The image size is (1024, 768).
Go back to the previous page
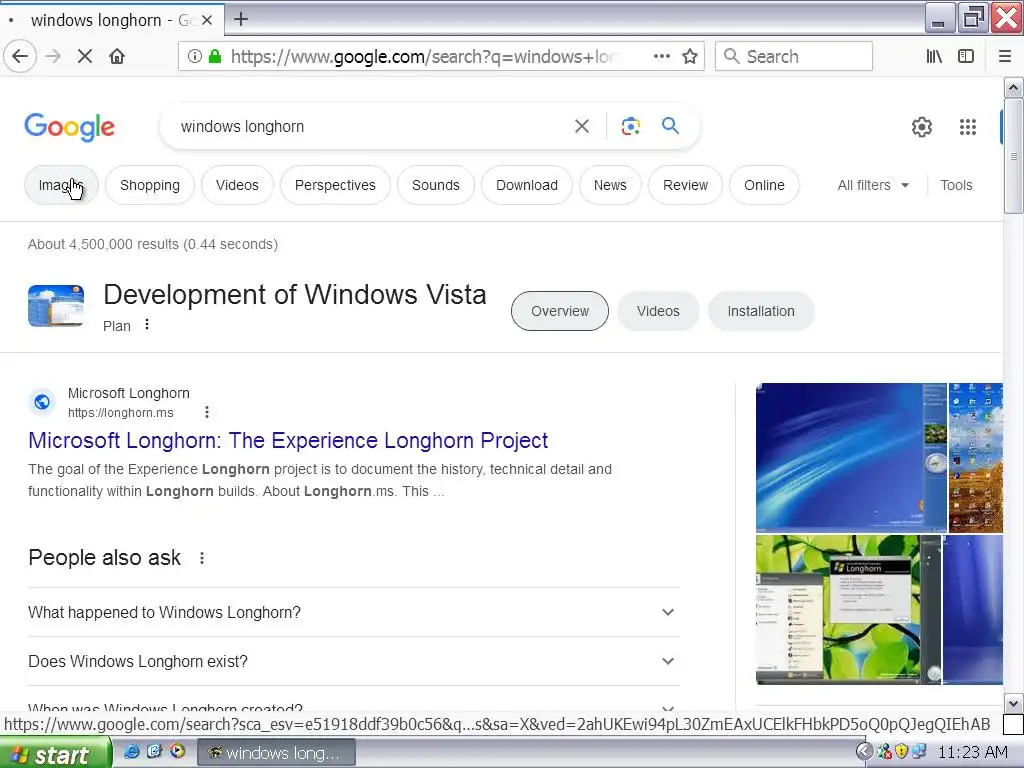pyautogui.click(x=20, y=56)
